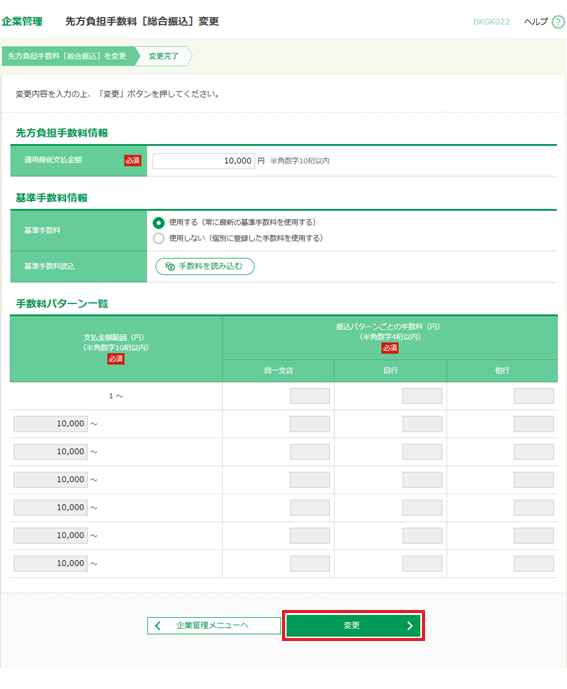Image resolution: width=567 pixels, height=689 pixels.
Task: Click the 企業管理 header title
Action: tap(22, 22)
